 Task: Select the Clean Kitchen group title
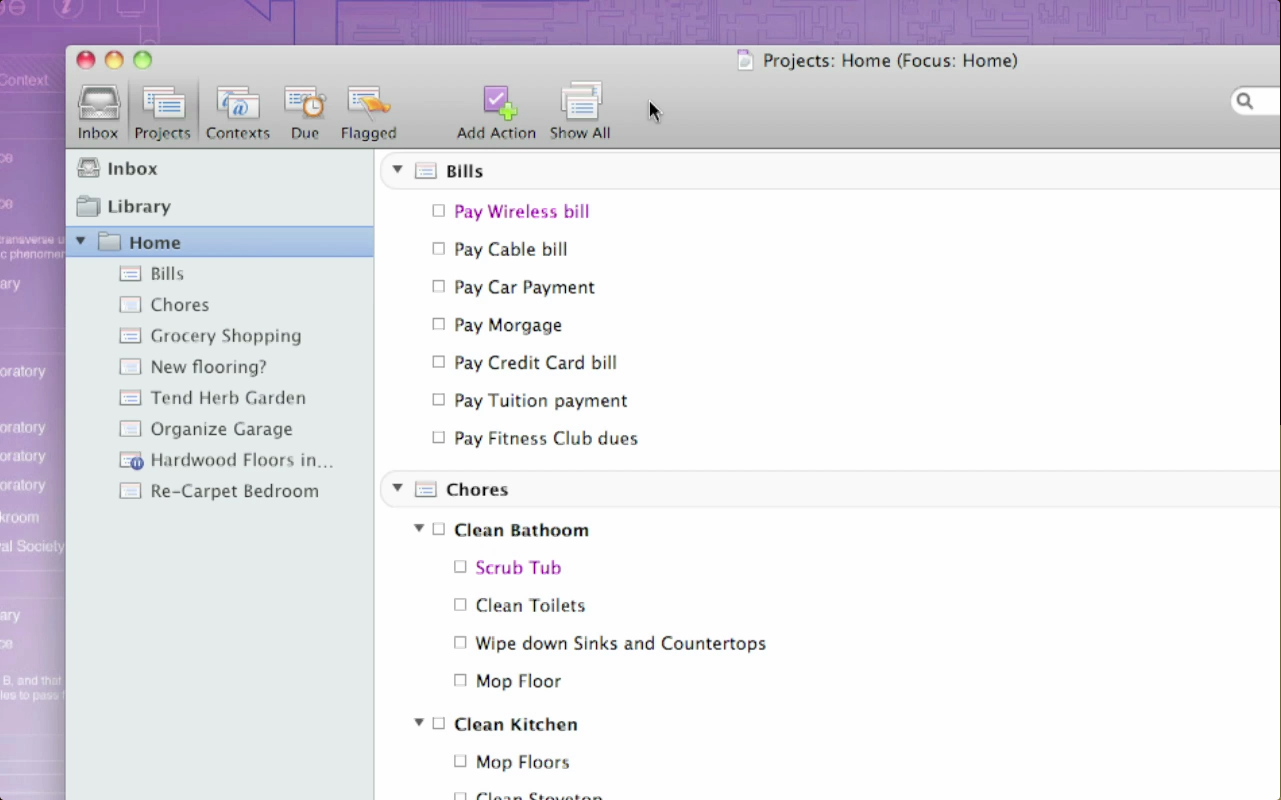(516, 724)
